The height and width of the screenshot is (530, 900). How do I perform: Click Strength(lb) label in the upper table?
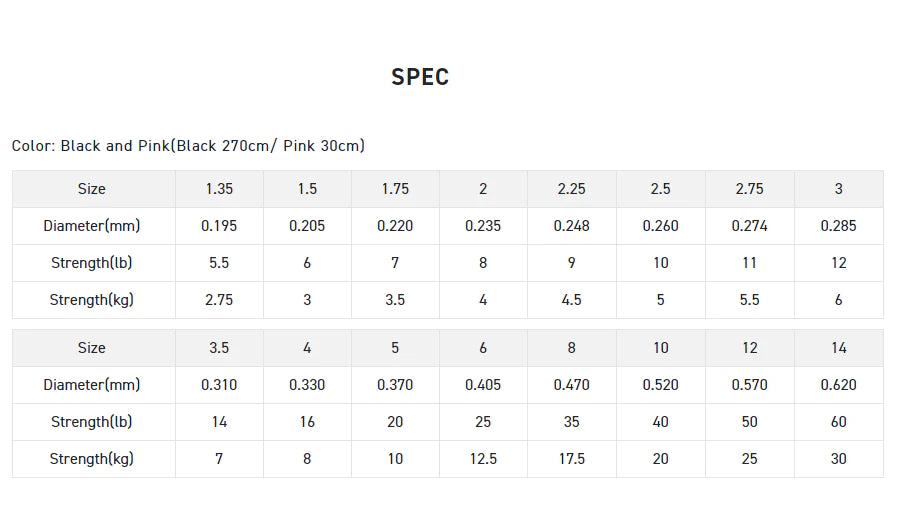(91, 263)
